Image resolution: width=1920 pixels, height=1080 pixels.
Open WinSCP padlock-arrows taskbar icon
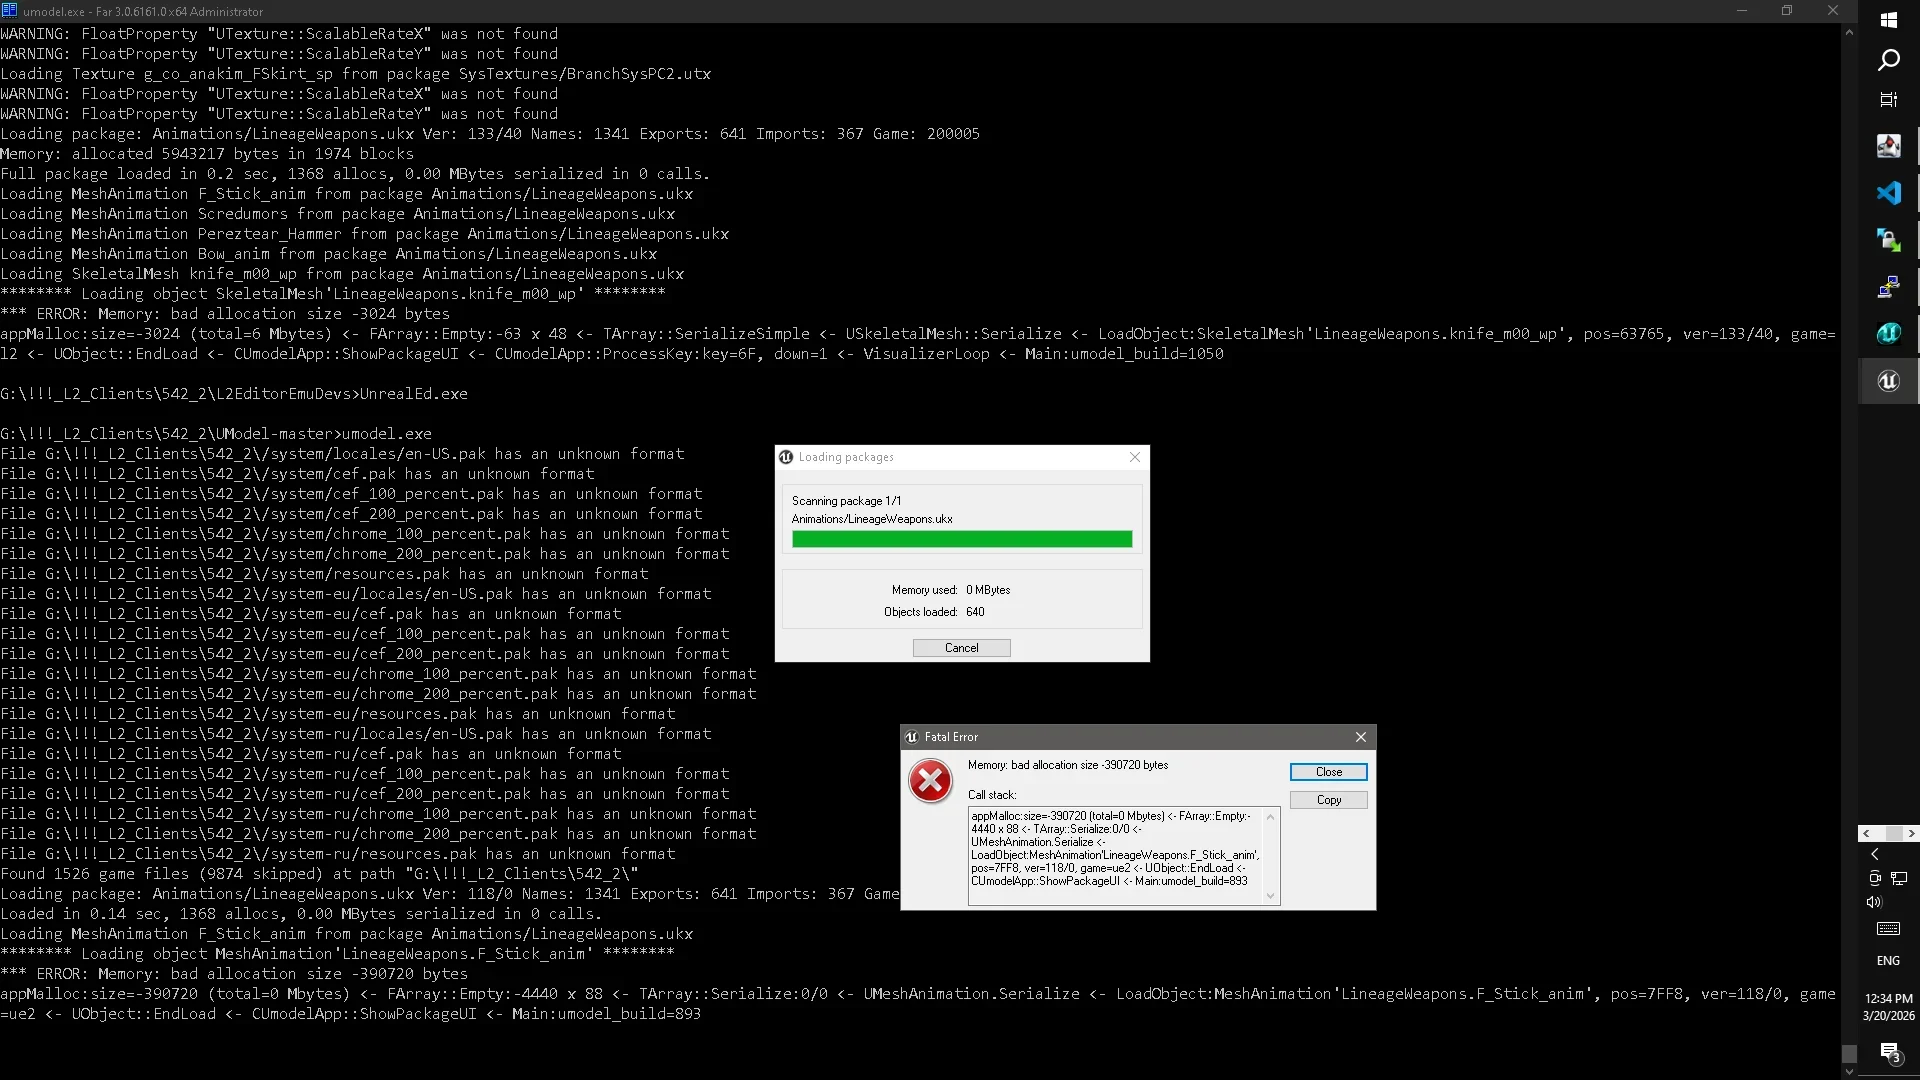(1888, 240)
